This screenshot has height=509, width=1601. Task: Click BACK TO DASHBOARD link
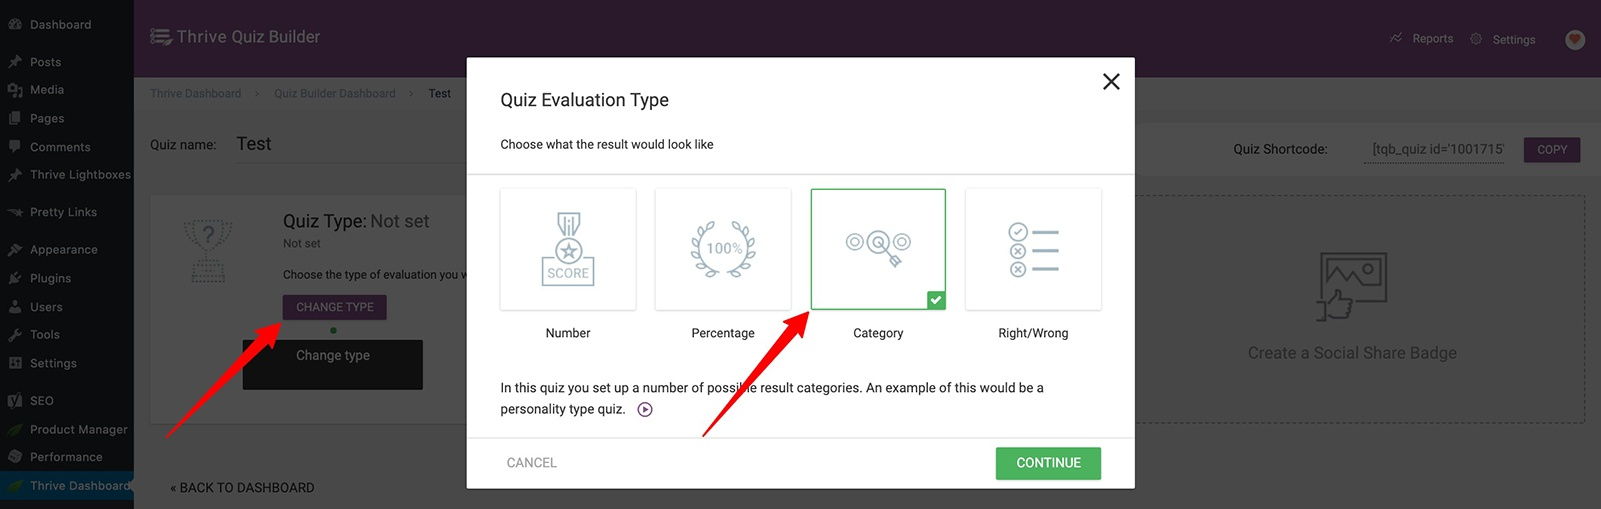tap(242, 488)
